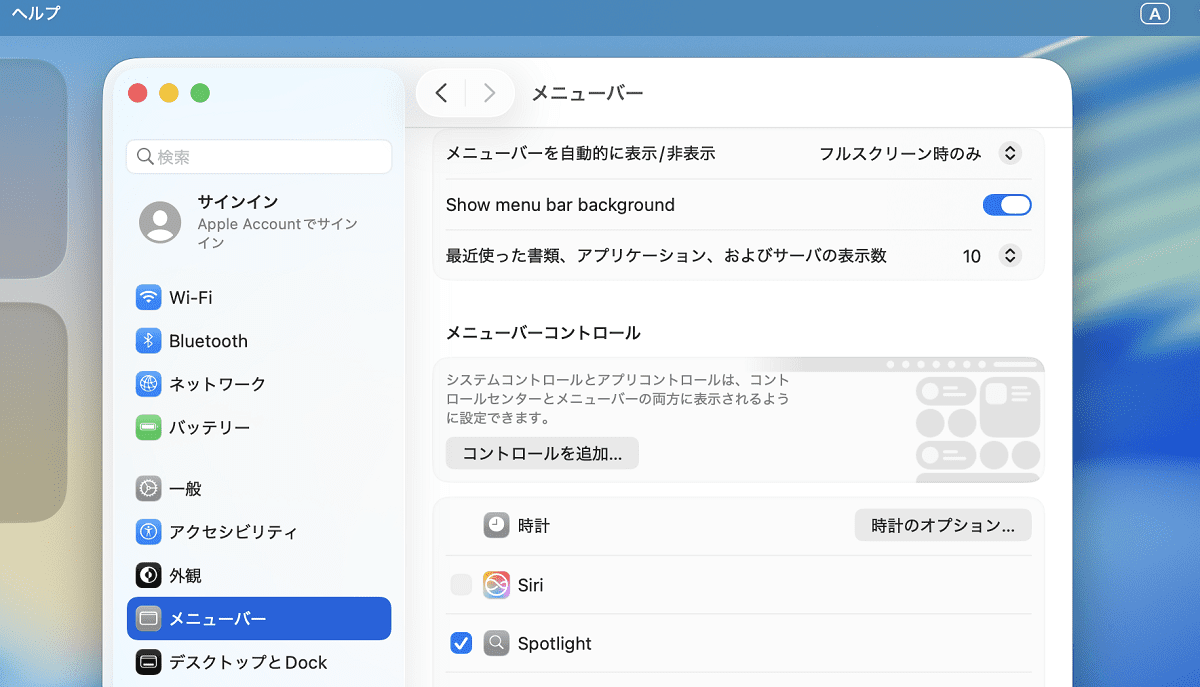Go forward with the right chevron
This screenshot has height=687, width=1200.
[x=489, y=93]
